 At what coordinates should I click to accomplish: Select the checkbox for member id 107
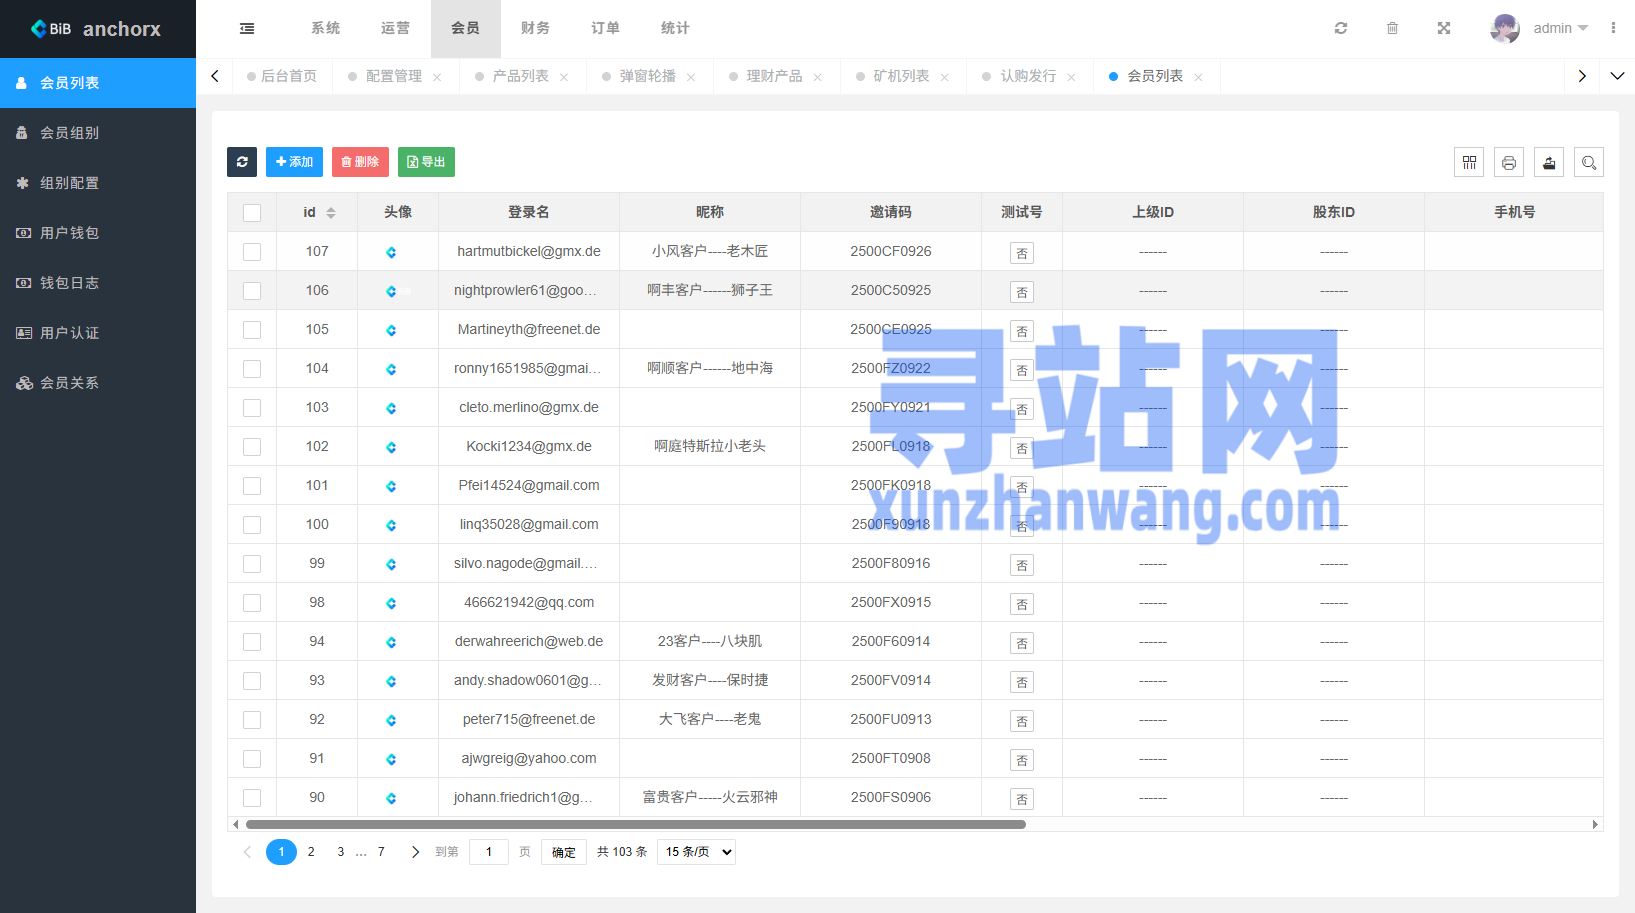tap(252, 252)
